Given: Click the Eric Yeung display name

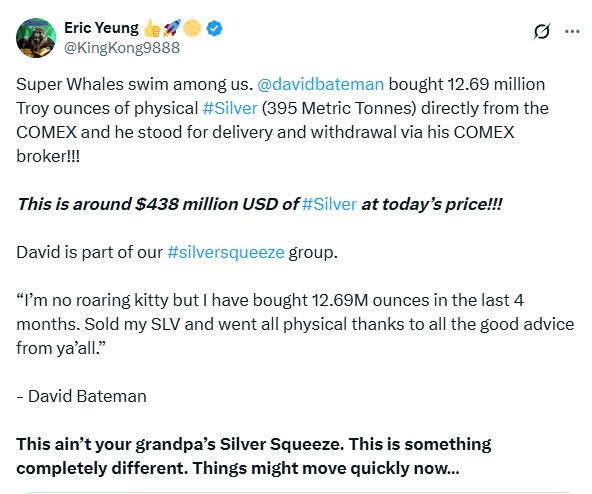Looking at the screenshot, I should [x=101, y=28].
